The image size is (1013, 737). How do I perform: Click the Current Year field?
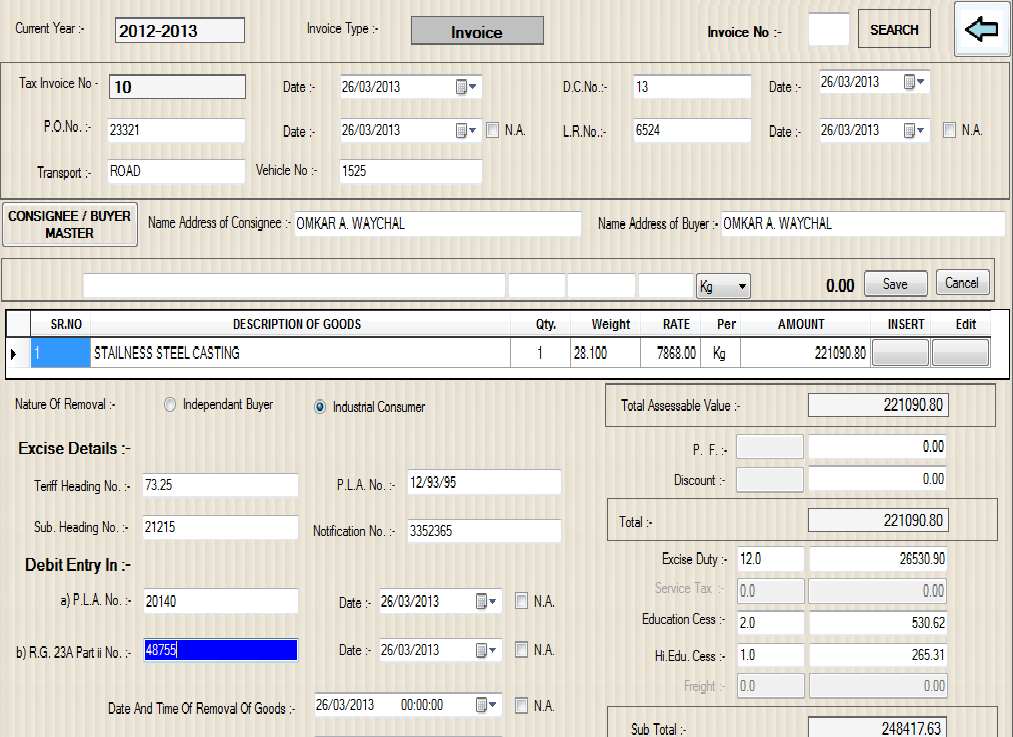[180, 30]
